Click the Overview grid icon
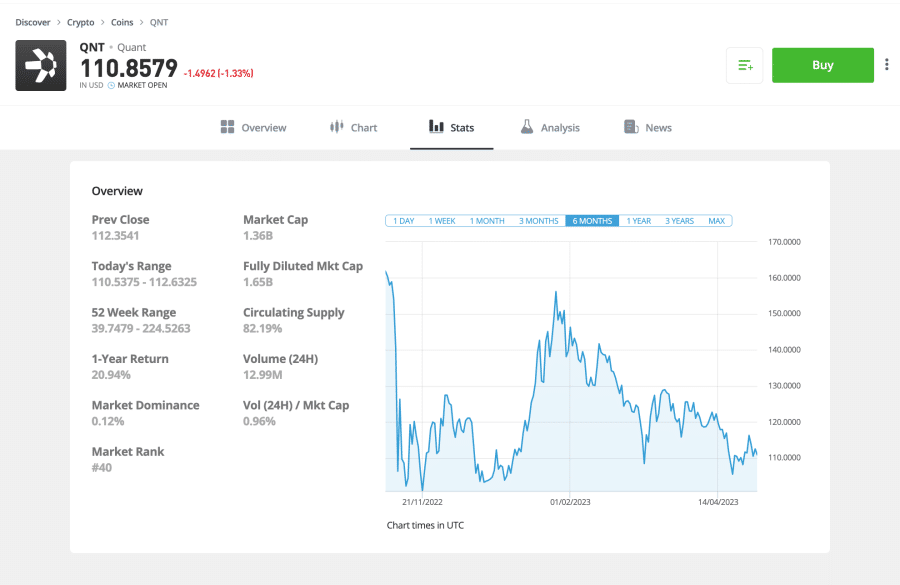Viewport: 900px width, 585px height. coord(227,127)
